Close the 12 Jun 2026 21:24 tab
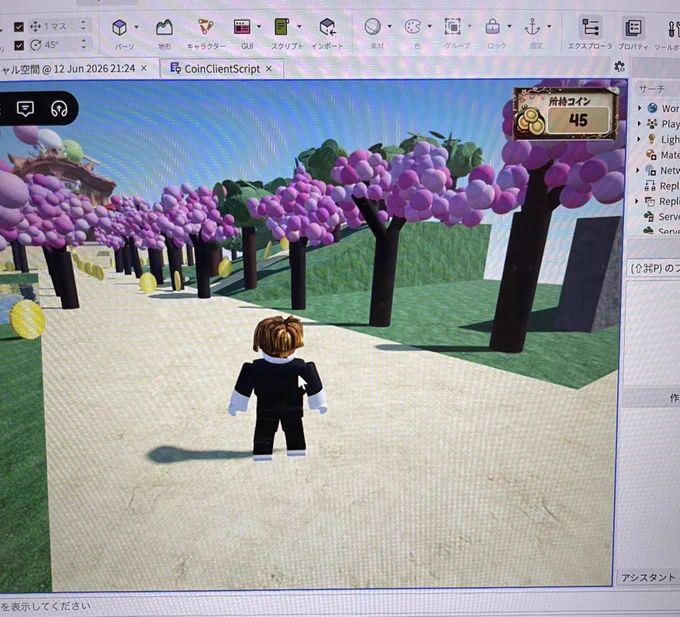Image resolution: width=680 pixels, height=617 pixels. [144, 68]
